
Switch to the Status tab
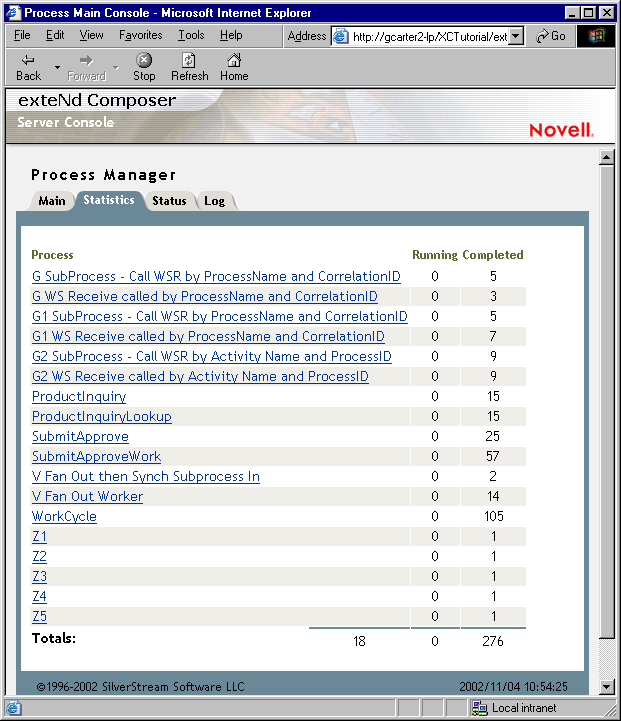(x=169, y=201)
